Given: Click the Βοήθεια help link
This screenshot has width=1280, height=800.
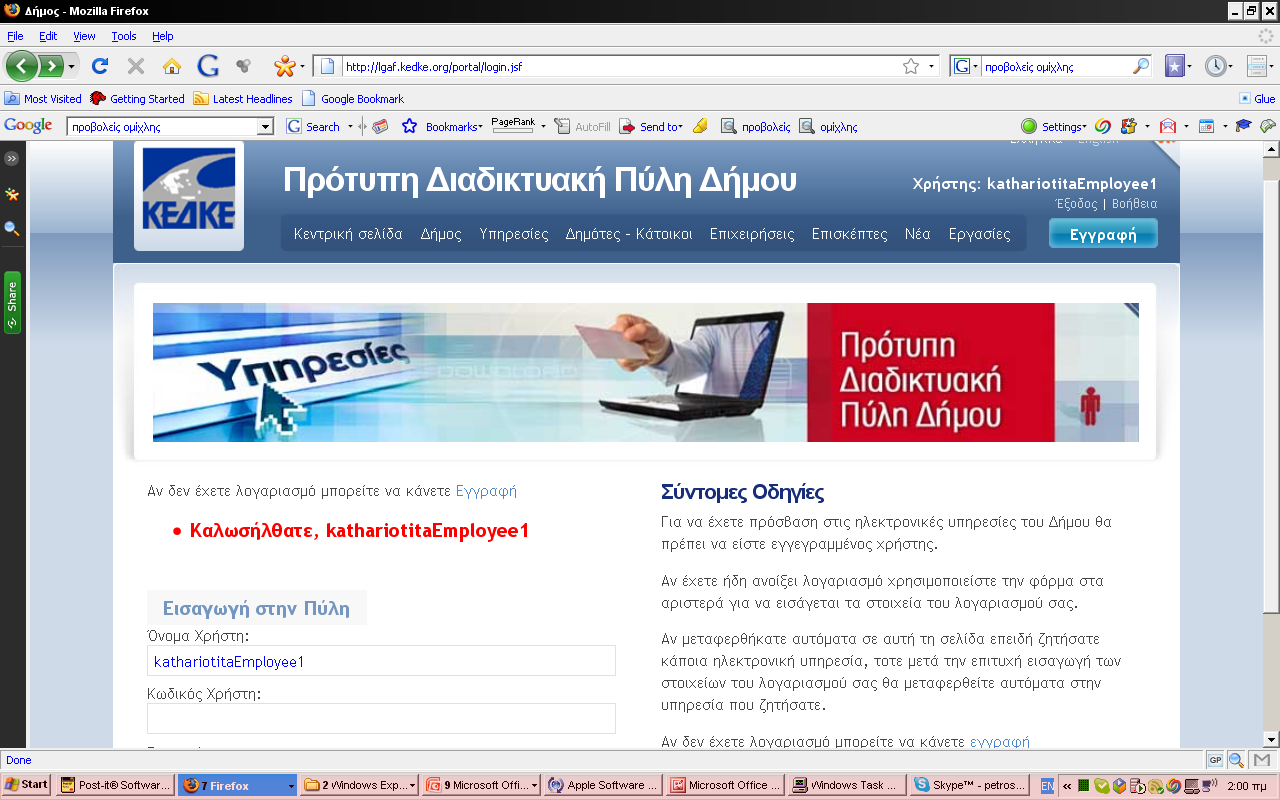Looking at the screenshot, I should (x=1134, y=204).
